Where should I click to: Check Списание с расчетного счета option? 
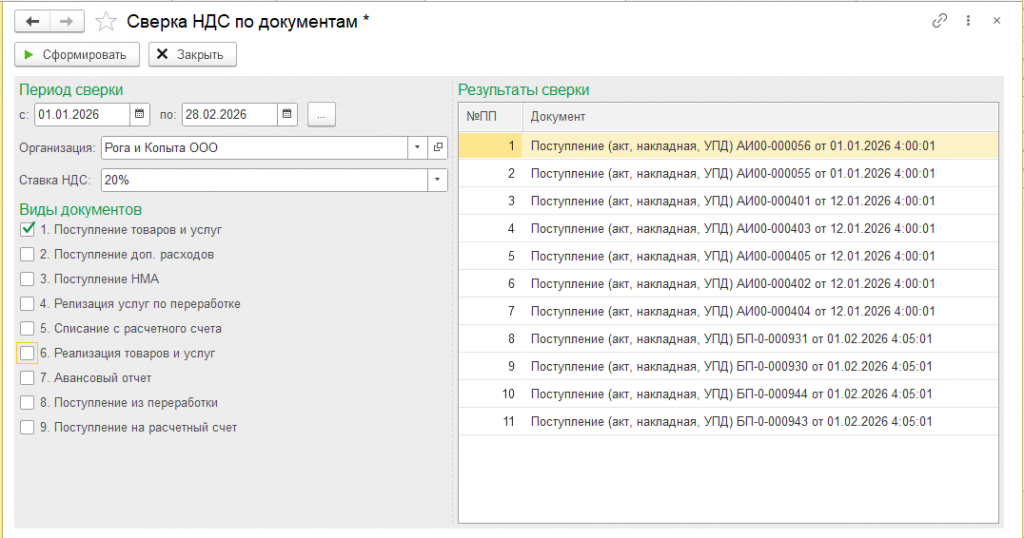(x=28, y=328)
